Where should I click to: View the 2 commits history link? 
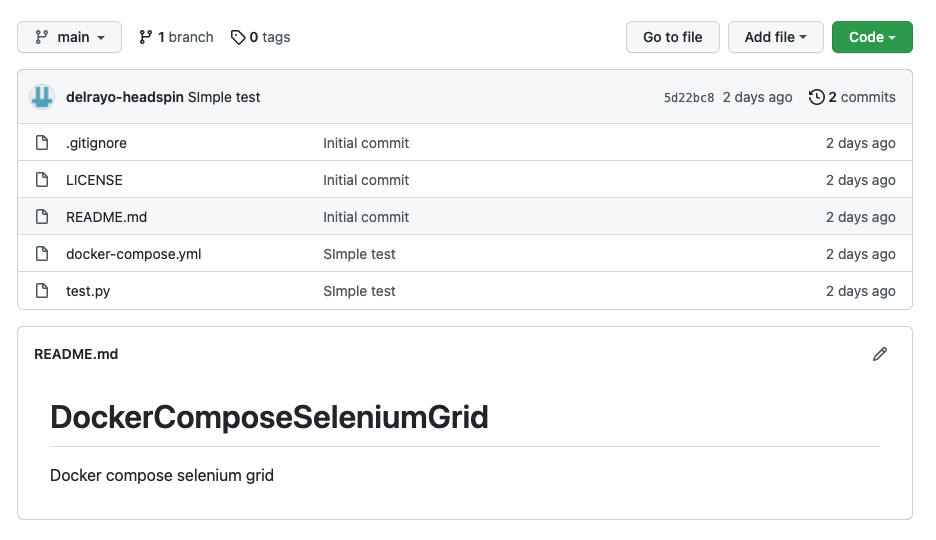pos(861,97)
